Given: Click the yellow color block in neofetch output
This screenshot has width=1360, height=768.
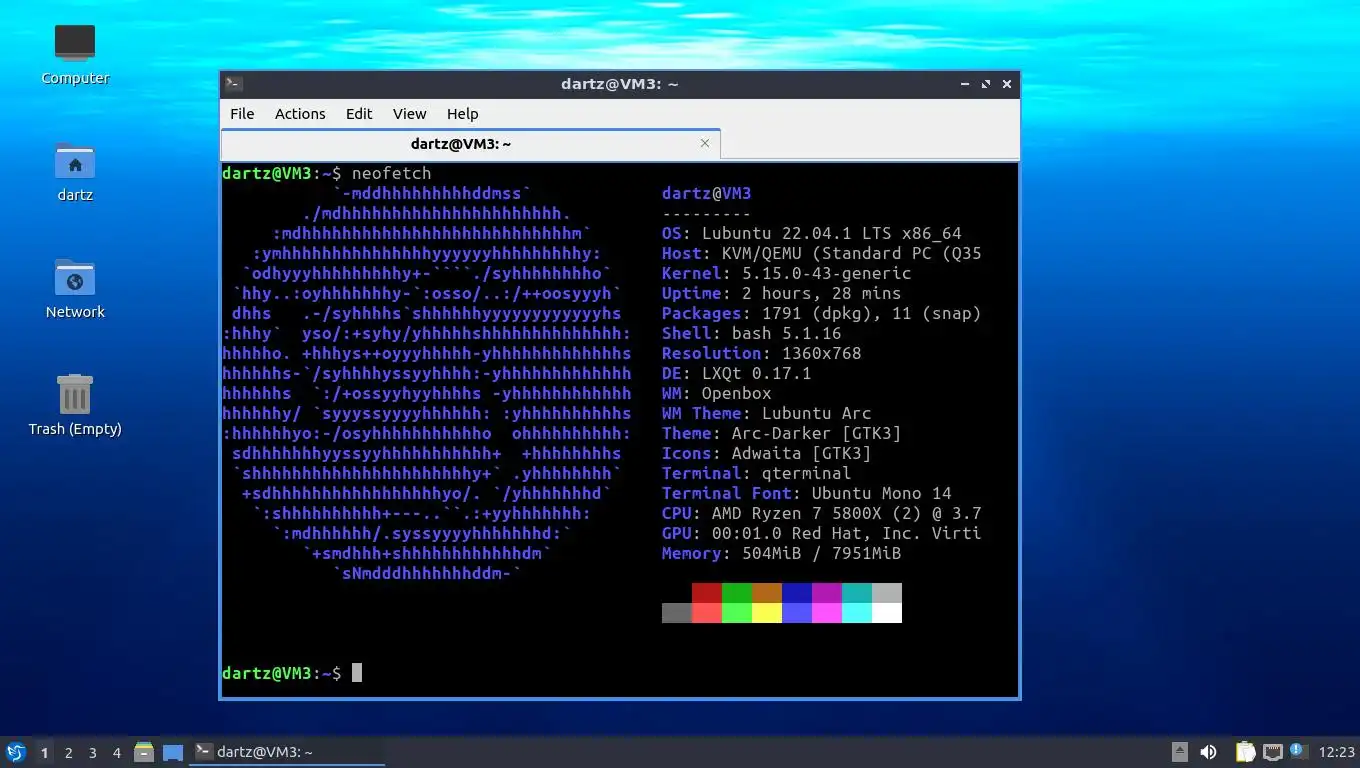Looking at the screenshot, I should click(x=767, y=613).
